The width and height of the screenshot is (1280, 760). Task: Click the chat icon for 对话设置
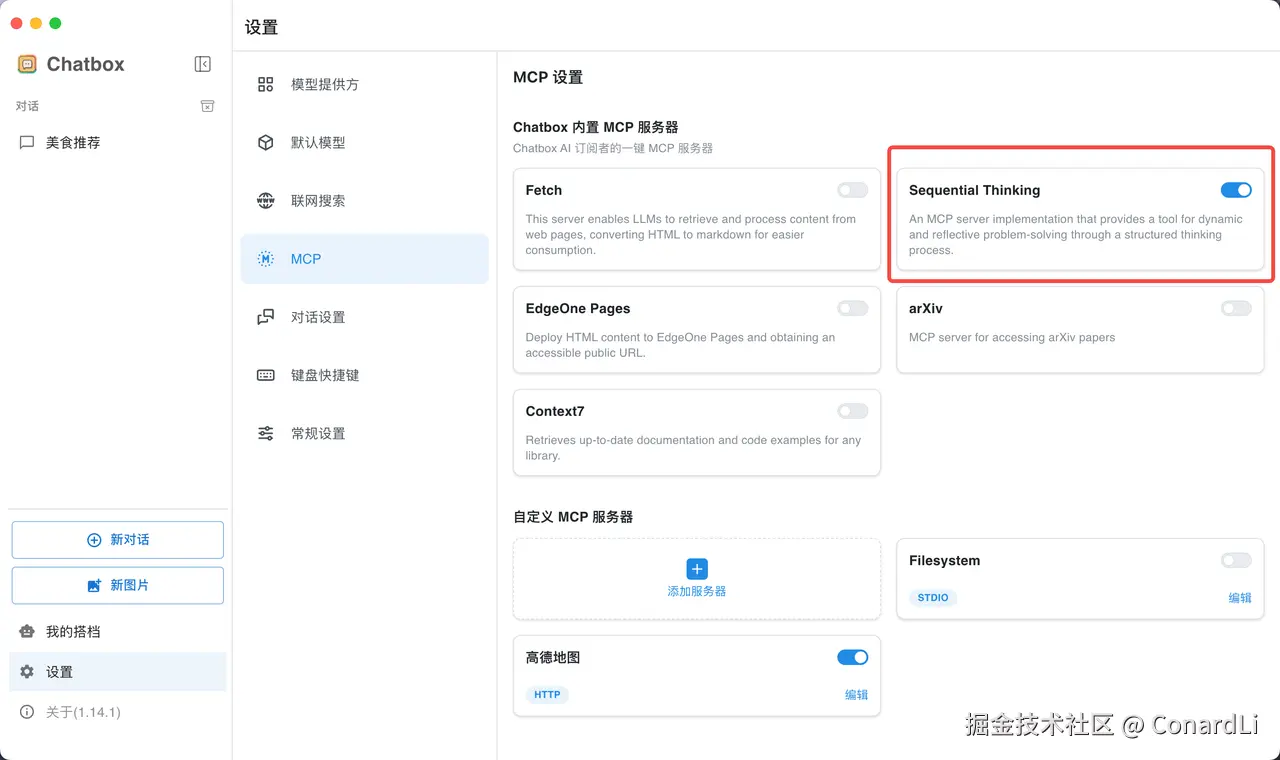tap(265, 317)
